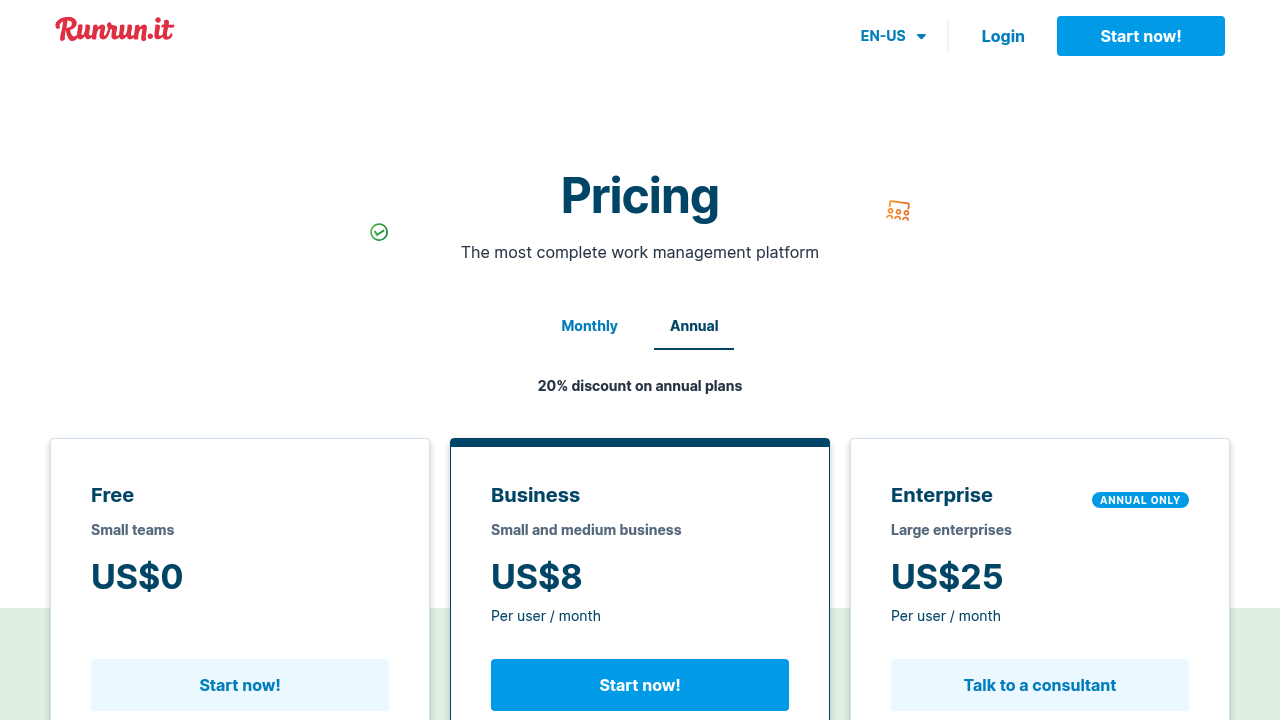1280x720 pixels.
Task: Click the green checkmark circle icon
Action: pos(379,232)
